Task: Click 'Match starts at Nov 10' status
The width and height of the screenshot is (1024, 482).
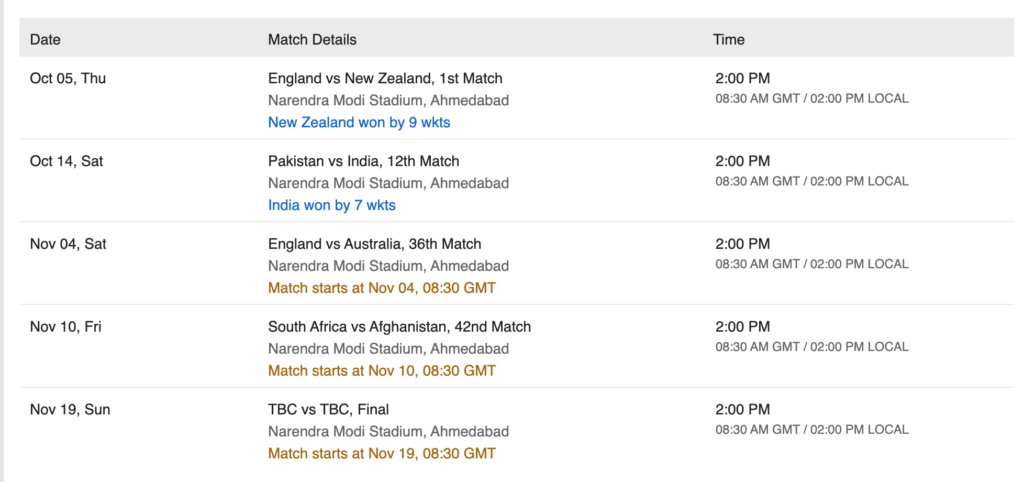Action: point(382,371)
